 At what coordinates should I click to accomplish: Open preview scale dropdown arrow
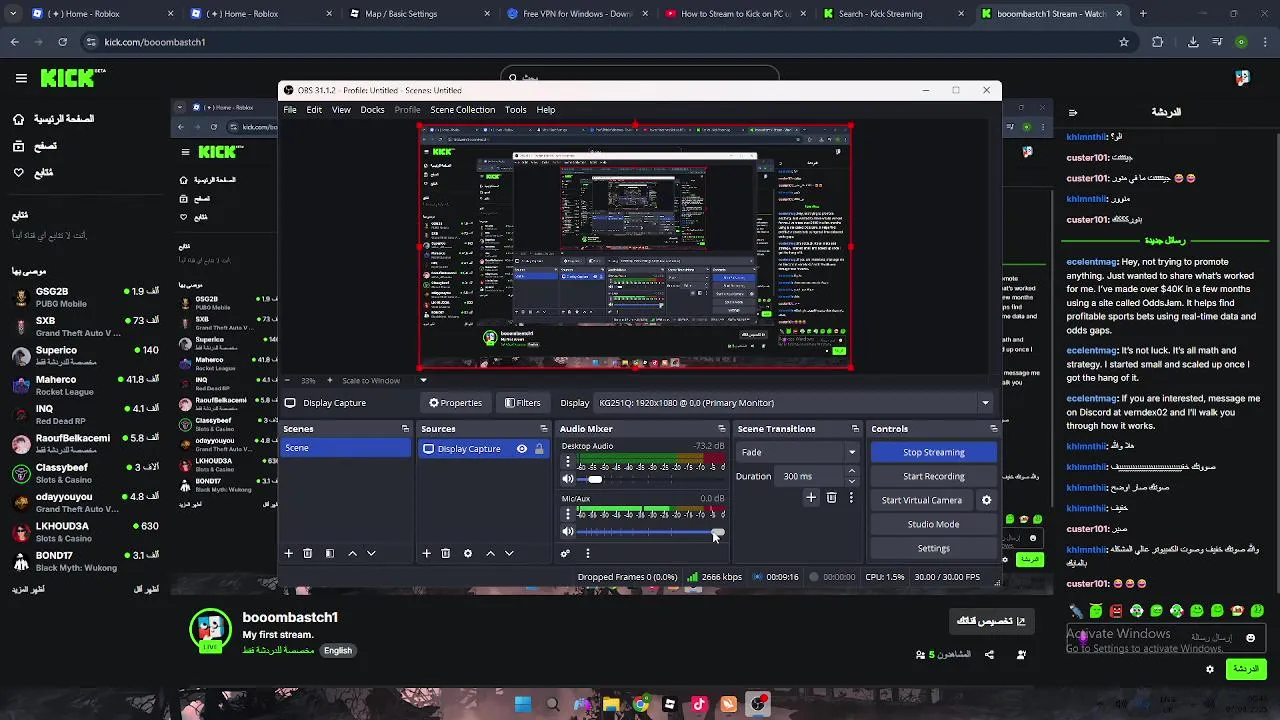click(423, 380)
